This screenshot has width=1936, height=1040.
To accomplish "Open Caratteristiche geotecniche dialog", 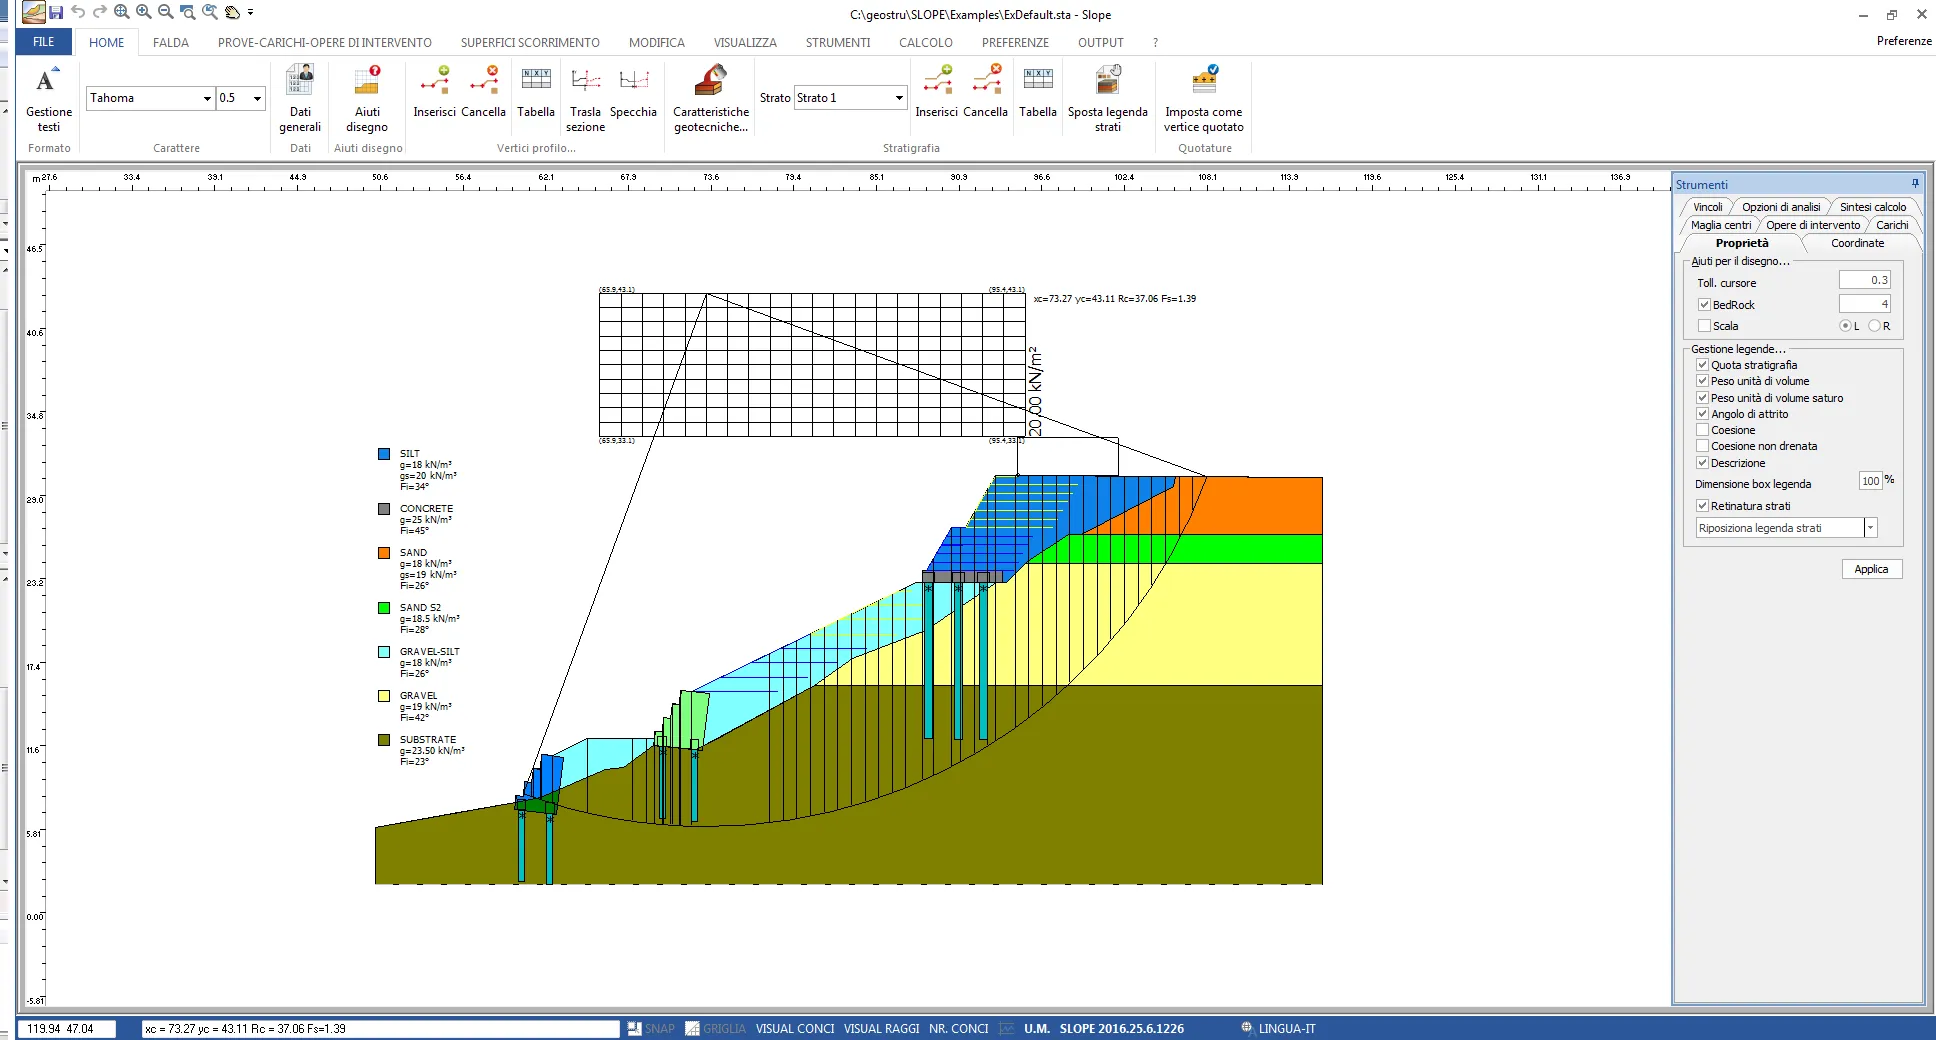I will 711,98.
